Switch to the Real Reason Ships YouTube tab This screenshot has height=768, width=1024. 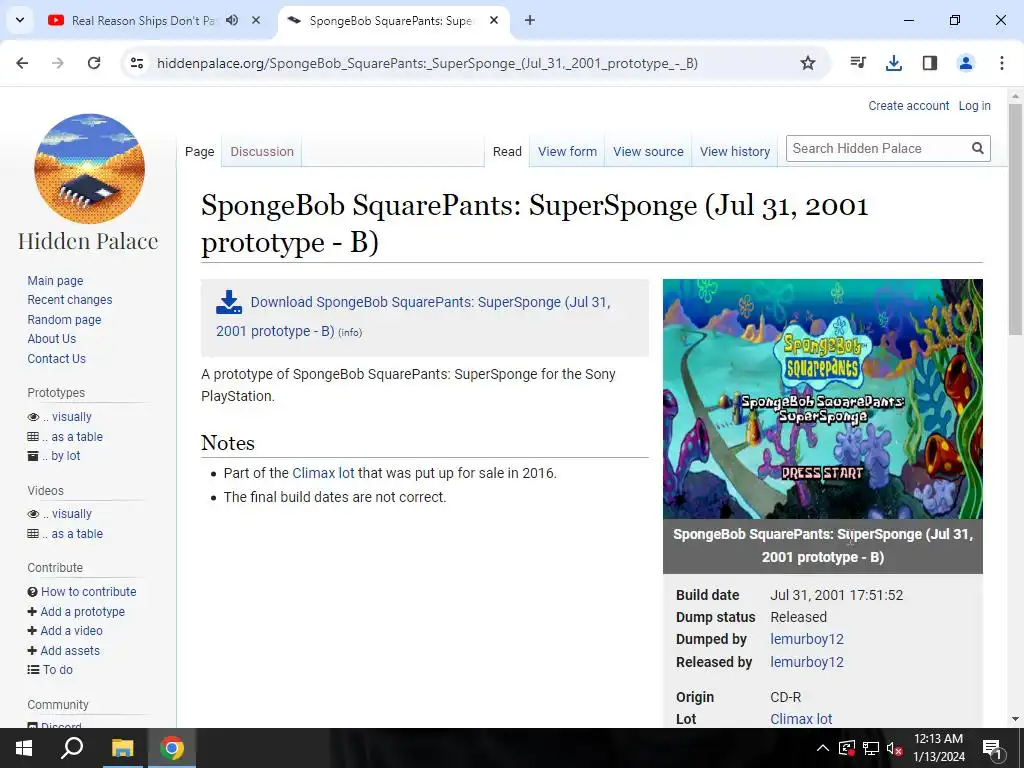pos(141,20)
